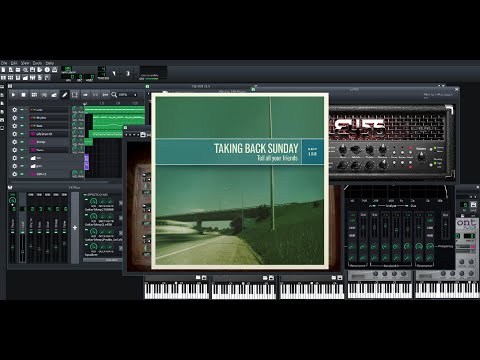Open My Presets sidebar tab
The image size is (480, 360).
click(2, 112)
